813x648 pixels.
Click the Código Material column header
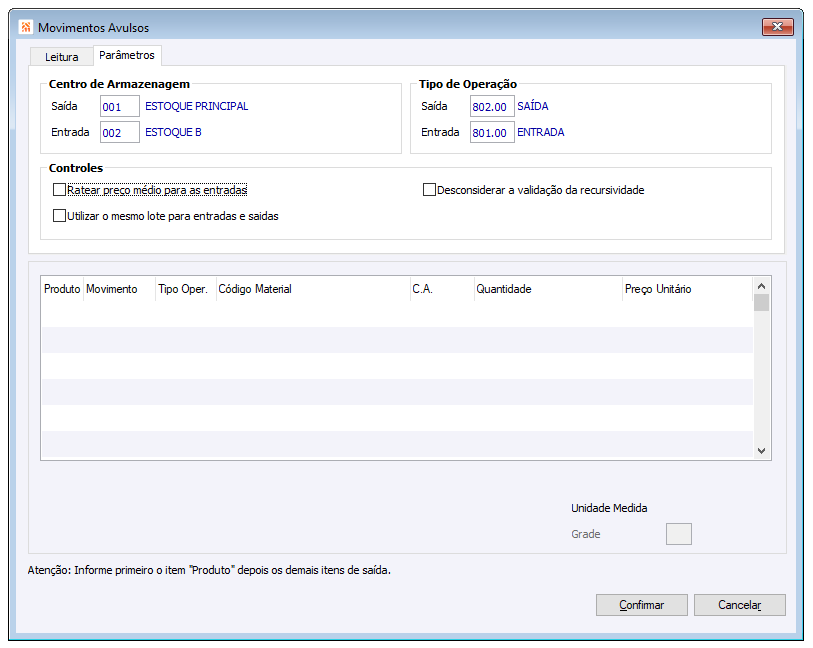click(313, 289)
